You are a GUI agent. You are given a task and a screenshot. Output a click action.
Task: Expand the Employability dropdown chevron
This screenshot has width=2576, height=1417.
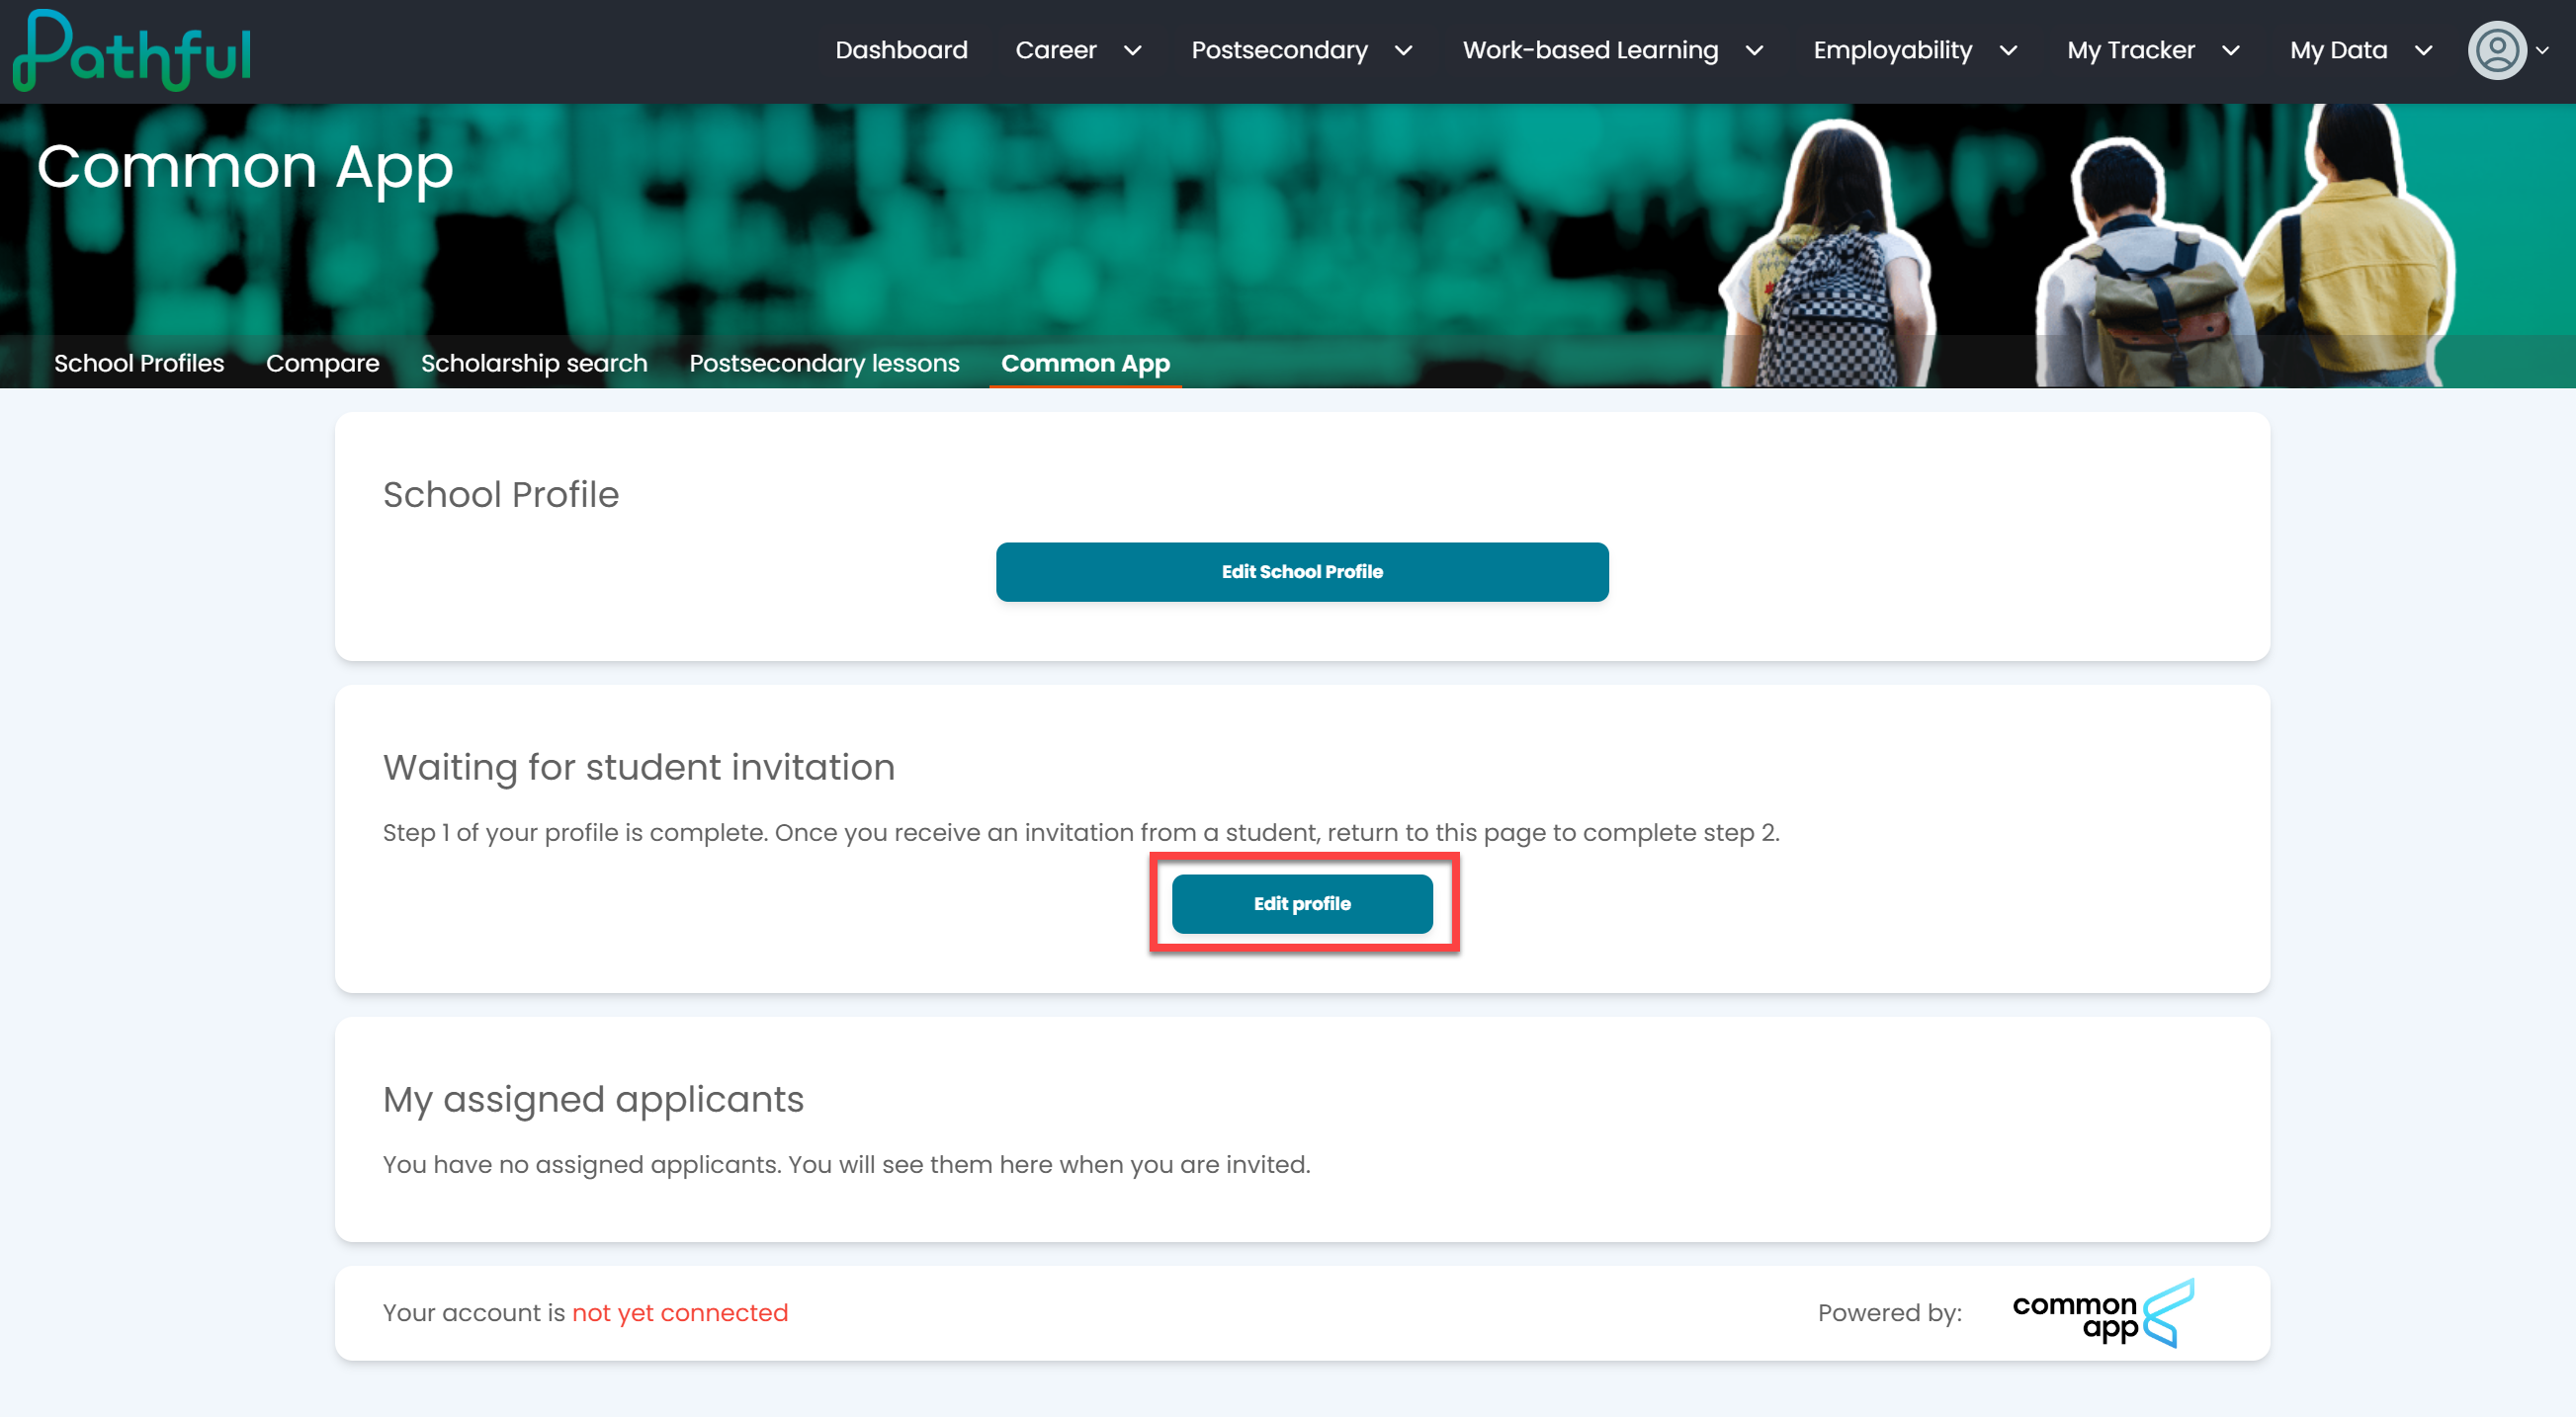[x=2009, y=51]
